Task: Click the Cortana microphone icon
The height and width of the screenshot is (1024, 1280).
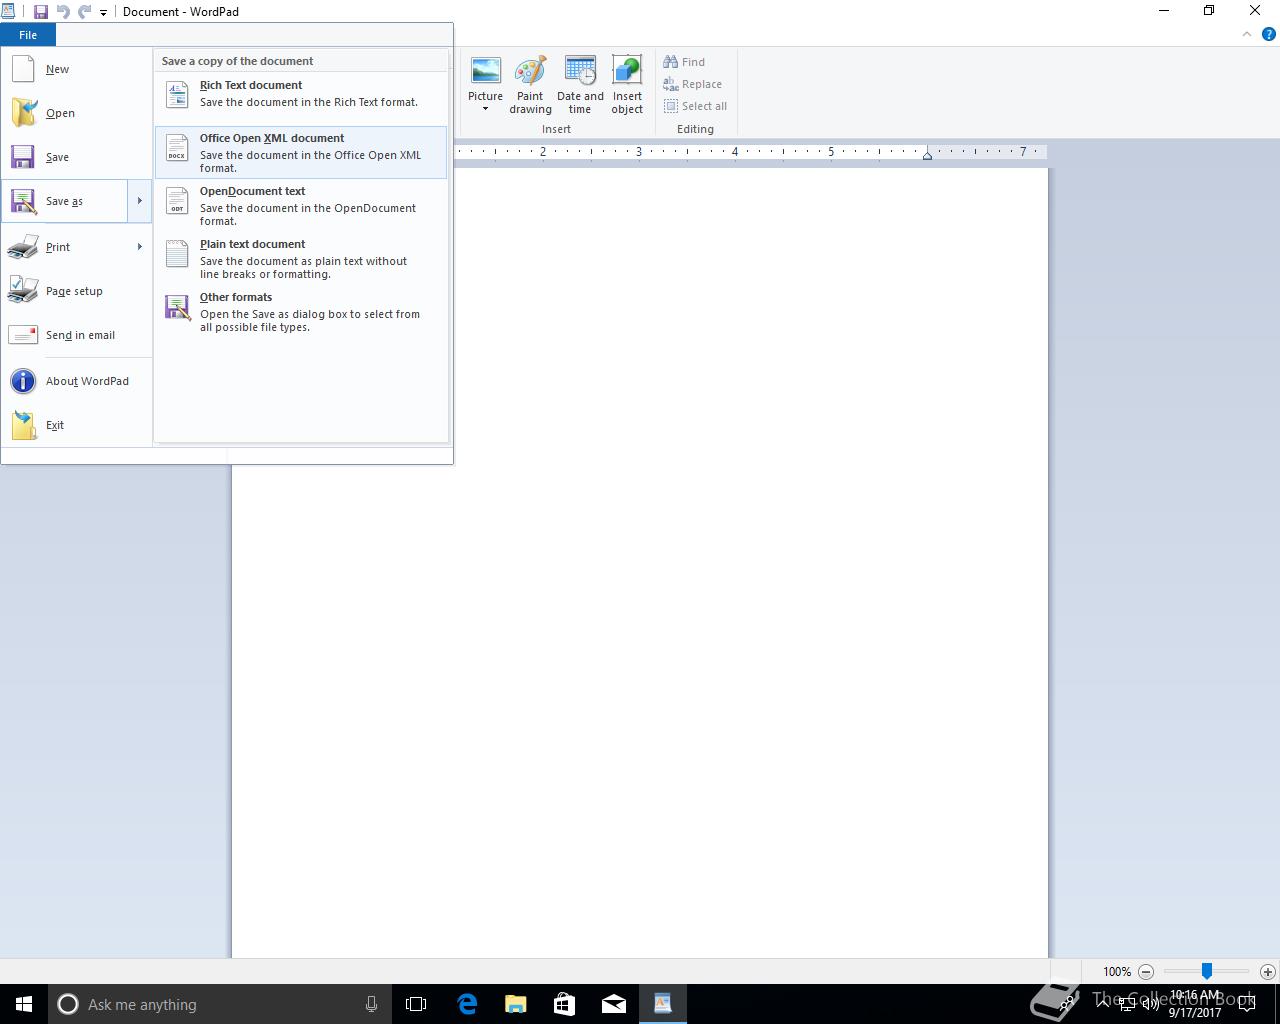Action: click(x=371, y=1004)
